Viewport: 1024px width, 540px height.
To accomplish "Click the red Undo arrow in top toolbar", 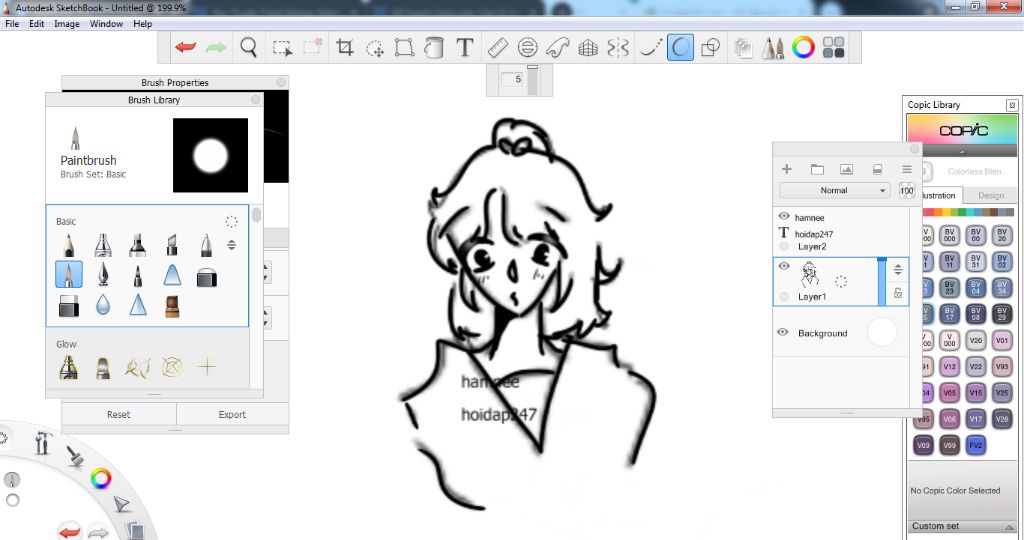I will (185, 47).
